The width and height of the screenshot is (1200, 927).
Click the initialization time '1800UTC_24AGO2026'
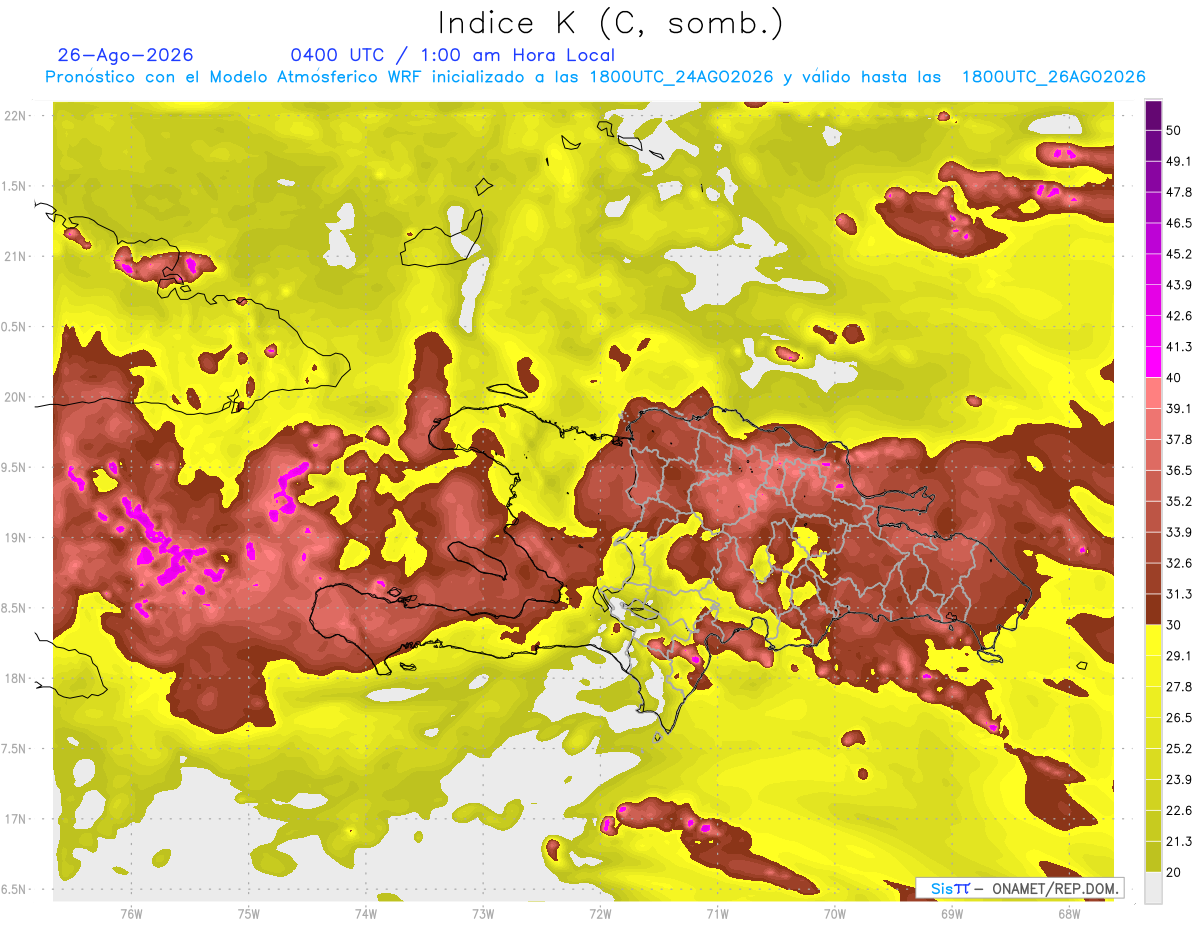coord(683,77)
